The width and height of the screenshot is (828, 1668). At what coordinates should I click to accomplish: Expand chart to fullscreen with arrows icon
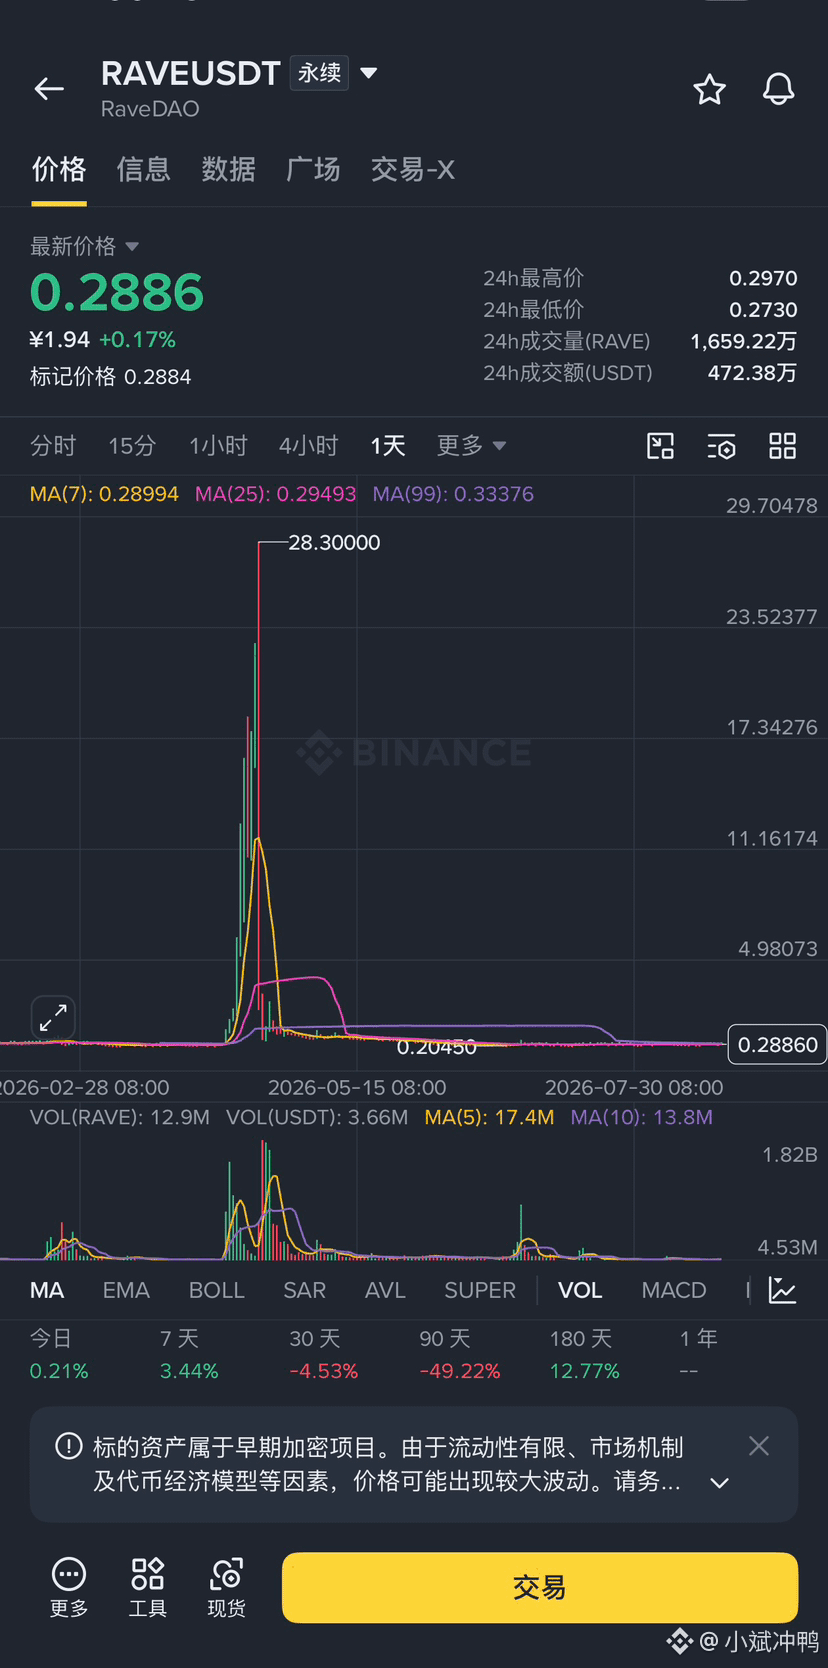pyautogui.click(x=53, y=1019)
